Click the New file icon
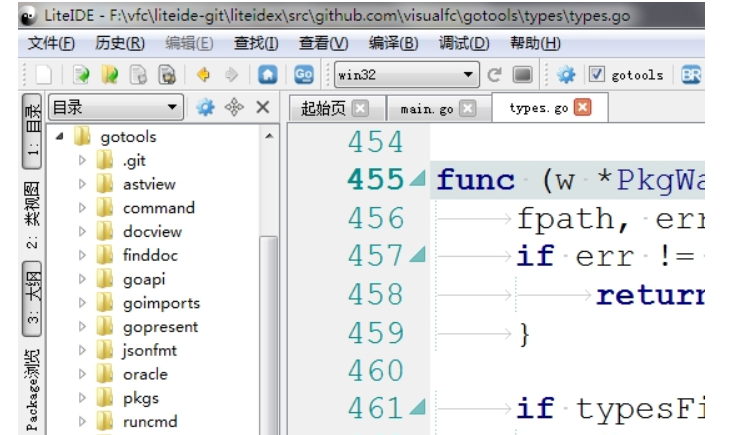The width and height of the screenshot is (740, 435). click(44, 75)
